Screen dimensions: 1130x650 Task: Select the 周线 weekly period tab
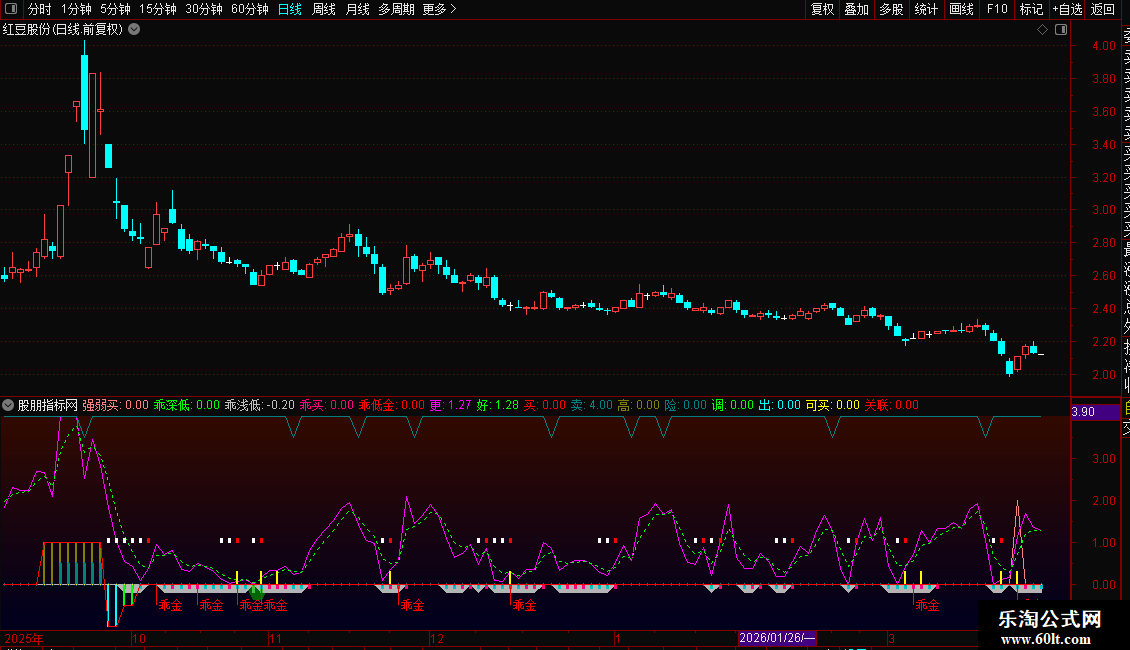[324, 9]
